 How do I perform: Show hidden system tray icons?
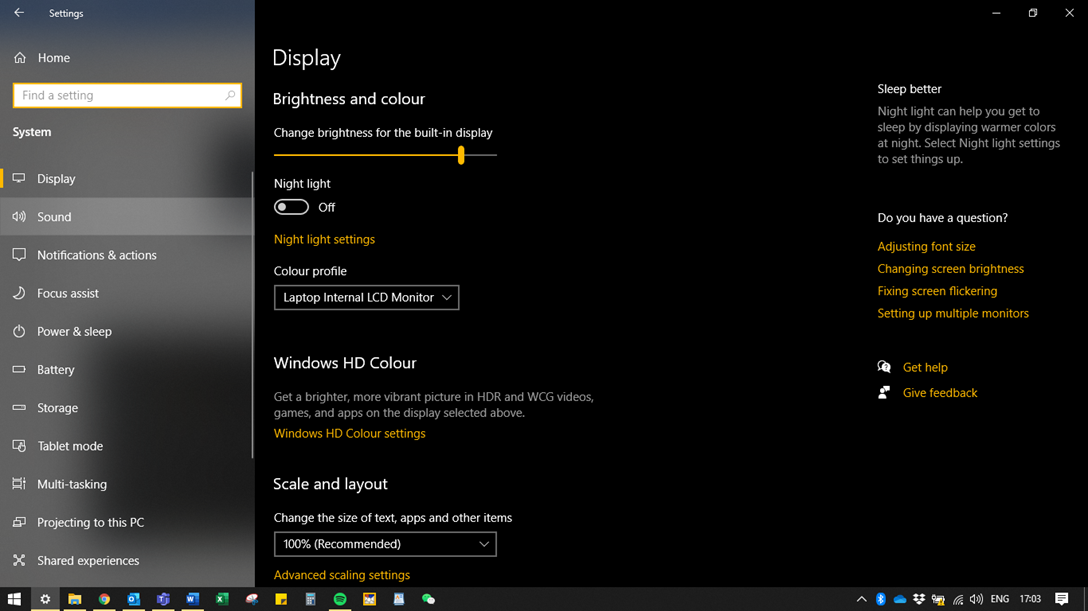pyautogui.click(x=861, y=600)
